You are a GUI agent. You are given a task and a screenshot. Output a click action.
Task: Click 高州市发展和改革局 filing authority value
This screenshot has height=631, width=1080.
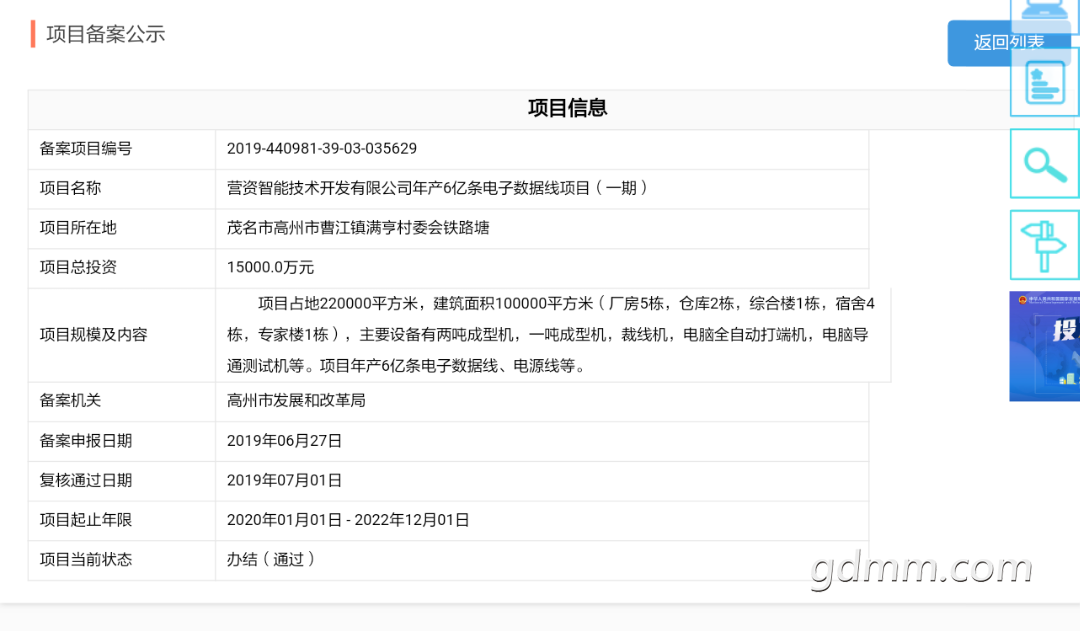(296, 401)
